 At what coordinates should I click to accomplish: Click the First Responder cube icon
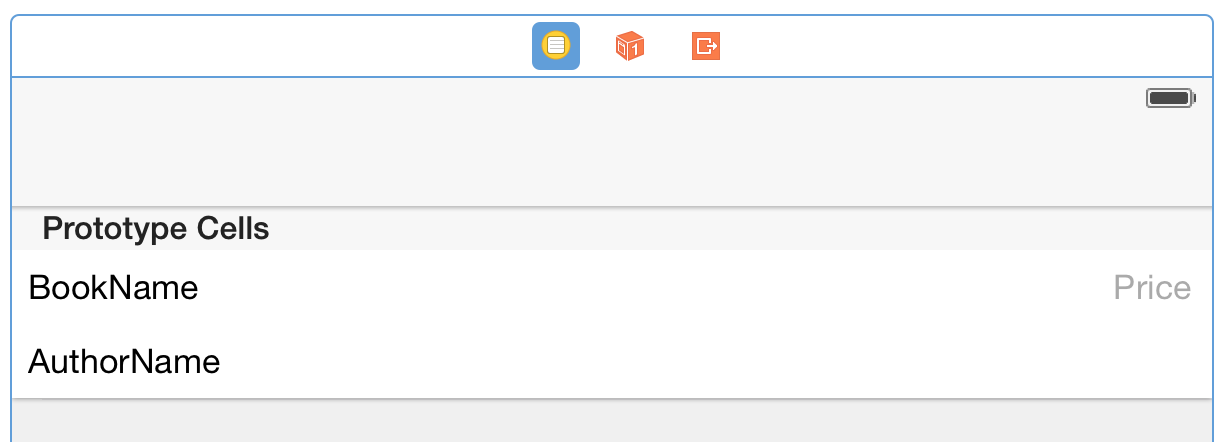point(629,46)
